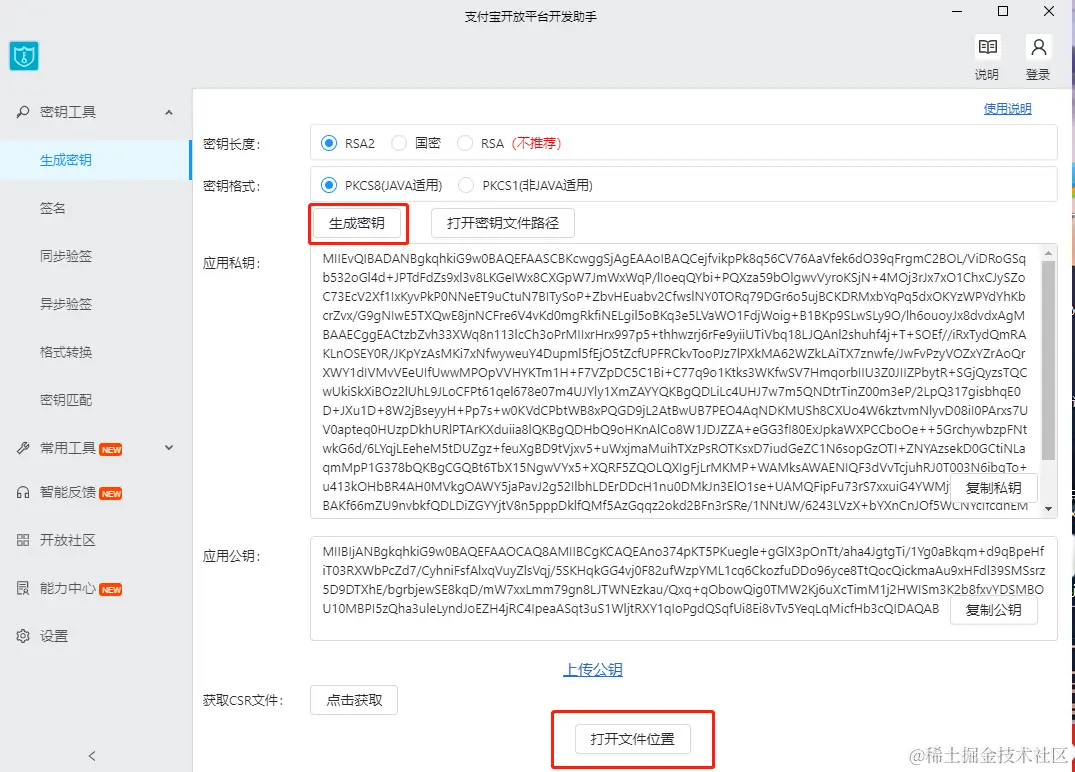
Task: Click inside the 应用公钥 text box
Action: 684,588
